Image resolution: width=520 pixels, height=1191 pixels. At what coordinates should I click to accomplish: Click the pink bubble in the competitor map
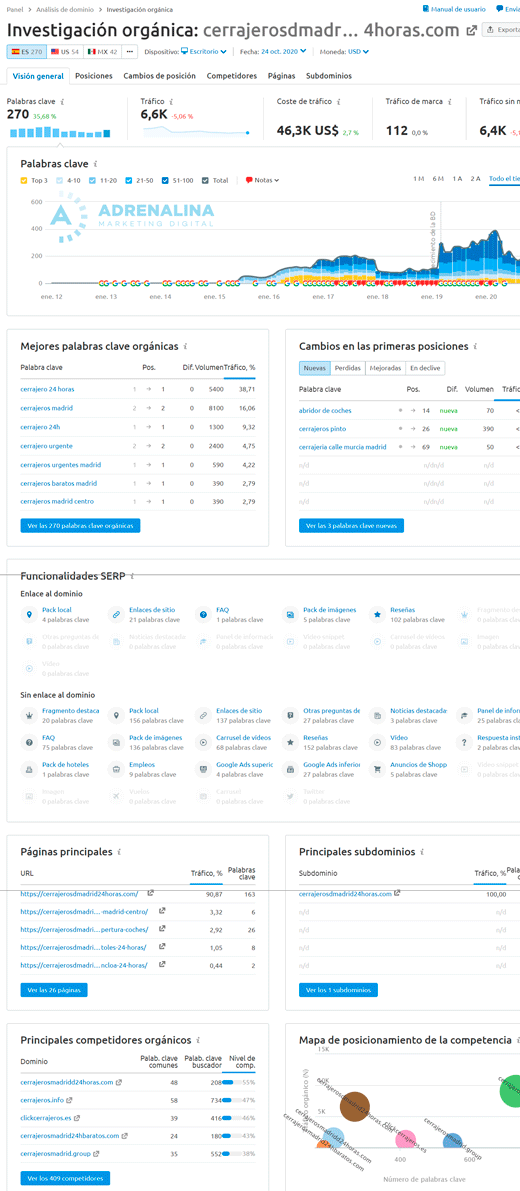tap(405, 1141)
